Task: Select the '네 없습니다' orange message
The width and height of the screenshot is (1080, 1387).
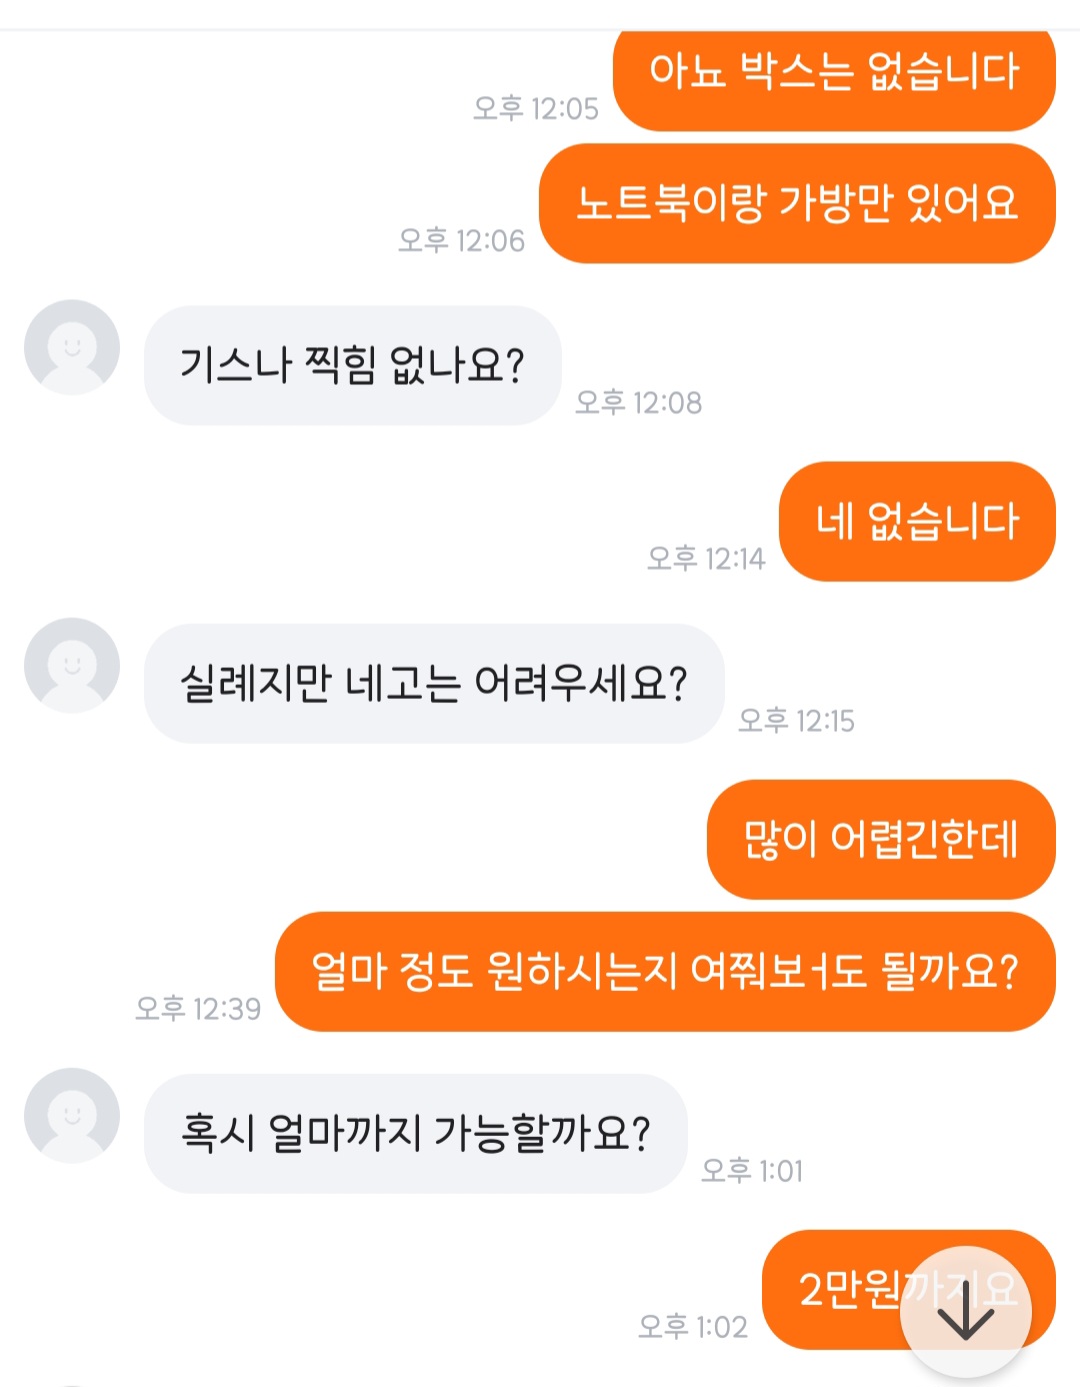Action: click(x=917, y=521)
